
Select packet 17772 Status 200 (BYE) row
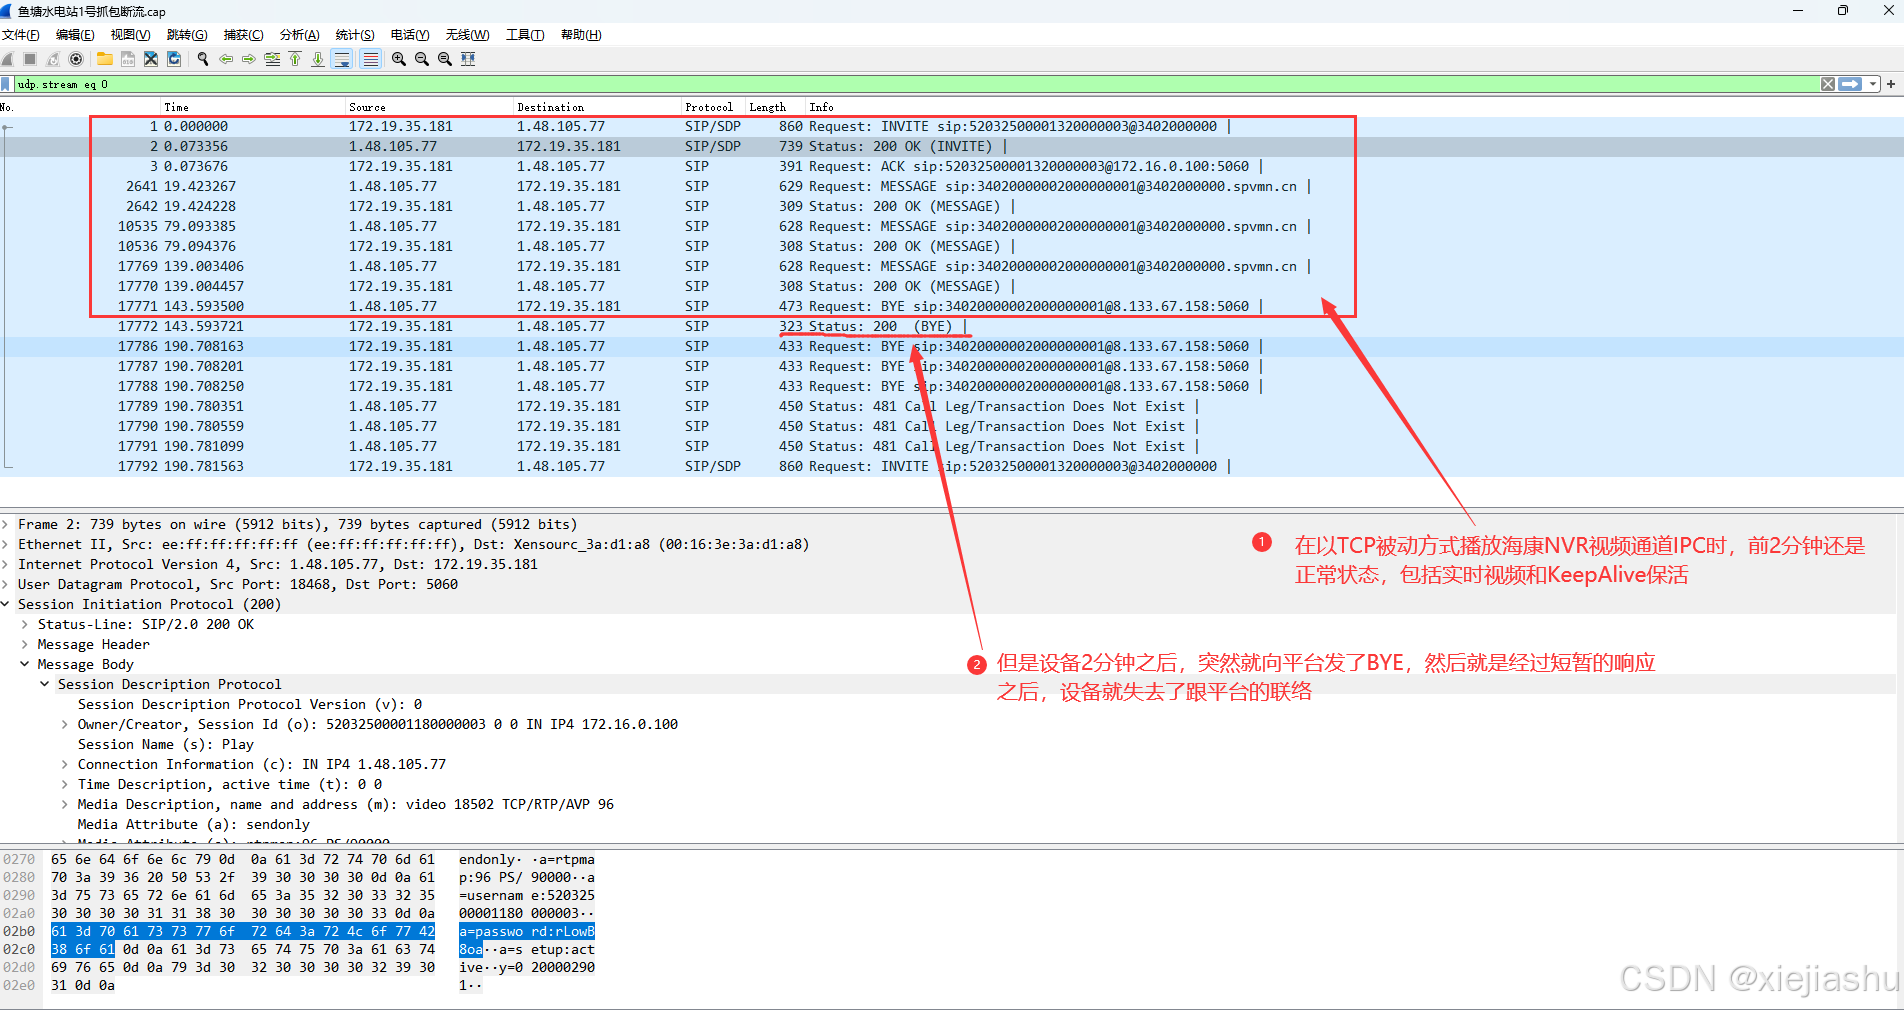(950, 326)
